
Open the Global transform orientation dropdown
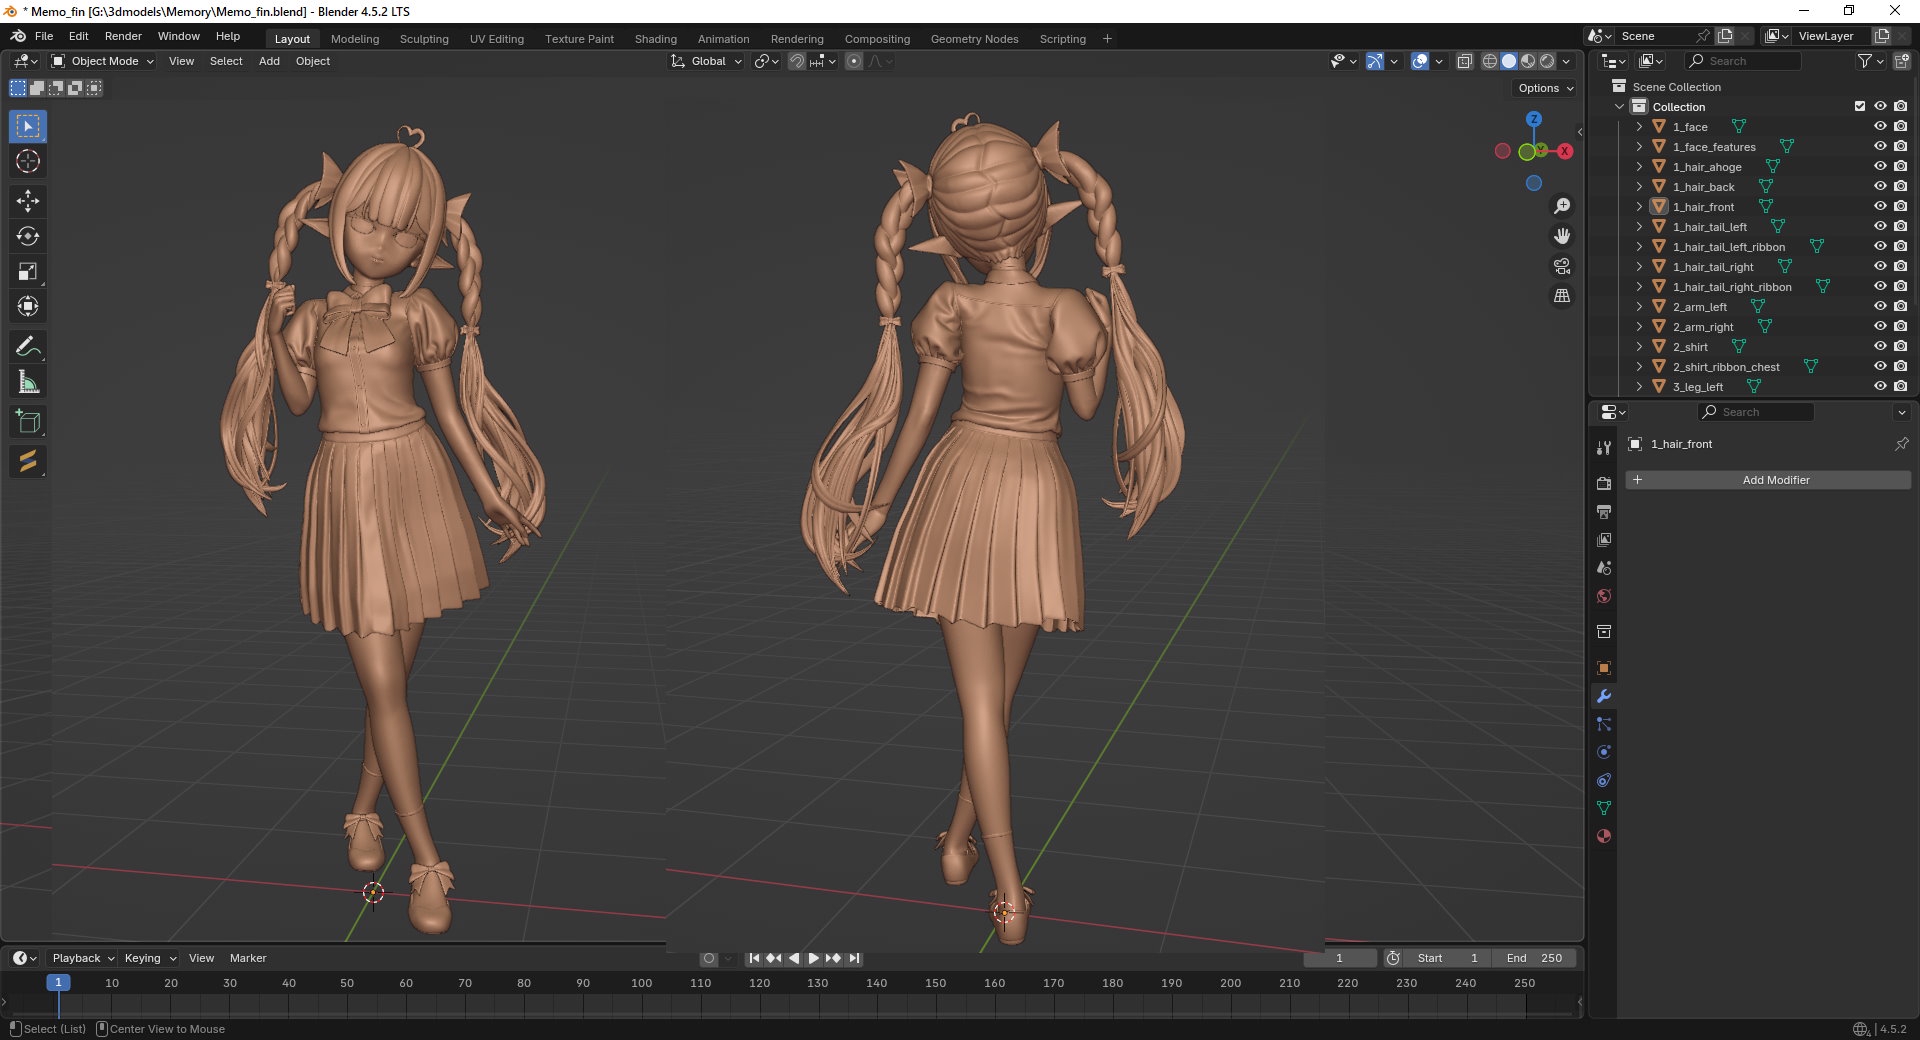click(x=707, y=61)
